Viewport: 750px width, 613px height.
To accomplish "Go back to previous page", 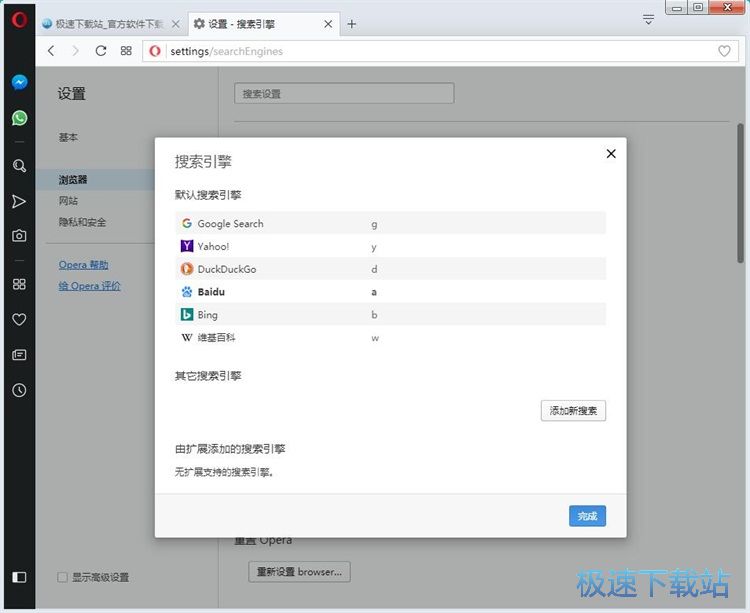I will click(51, 51).
